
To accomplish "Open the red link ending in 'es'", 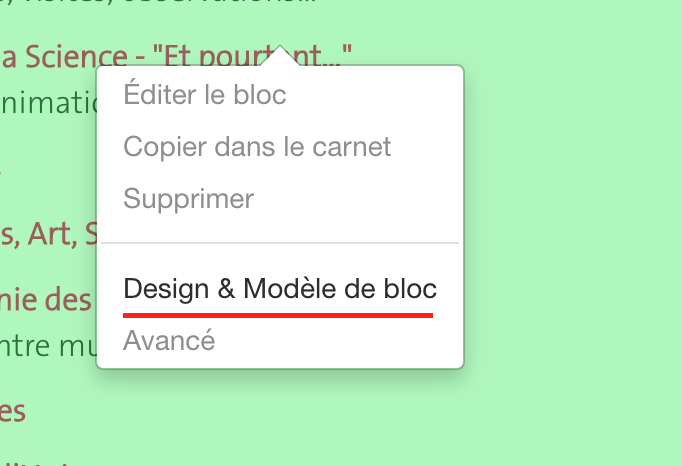I will click(13, 410).
